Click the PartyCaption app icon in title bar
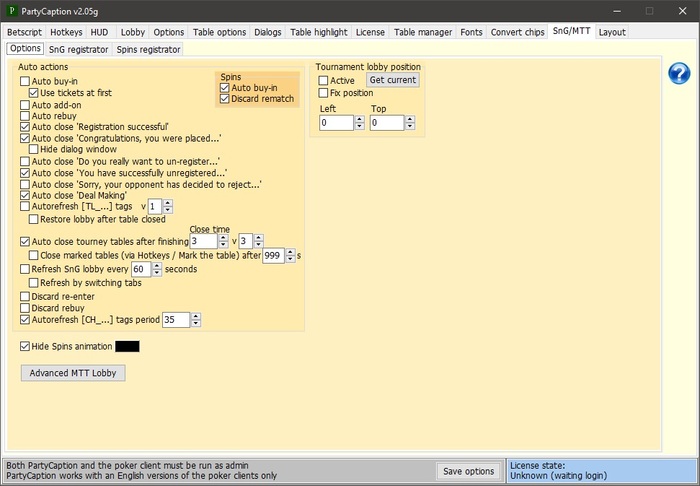This screenshot has height=486, width=700. click(12, 11)
